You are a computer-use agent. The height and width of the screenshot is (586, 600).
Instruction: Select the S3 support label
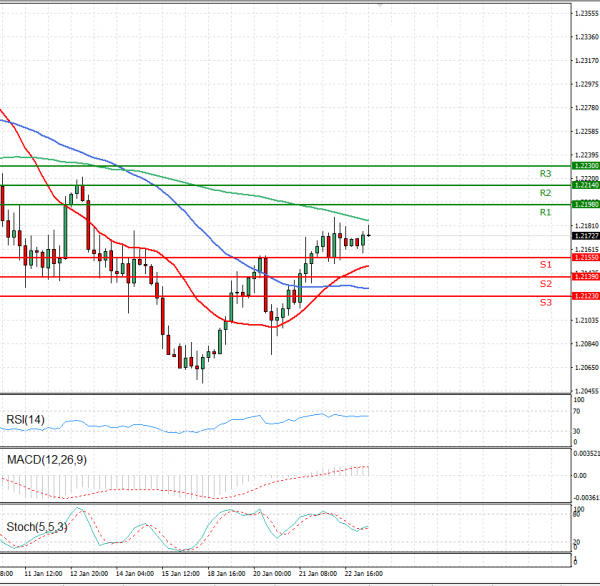pyautogui.click(x=546, y=302)
